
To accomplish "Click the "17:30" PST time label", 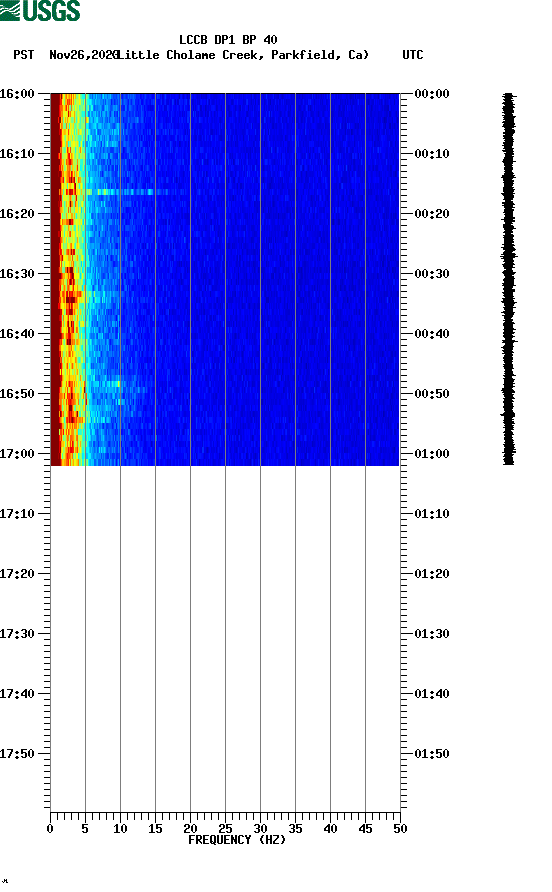I will click(x=17, y=634).
